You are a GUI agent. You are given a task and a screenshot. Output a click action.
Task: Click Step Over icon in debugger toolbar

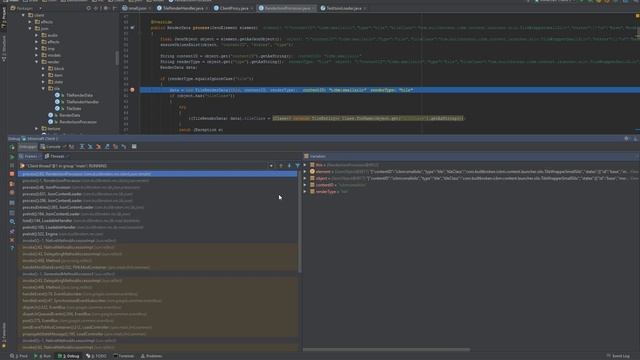pos(82,147)
